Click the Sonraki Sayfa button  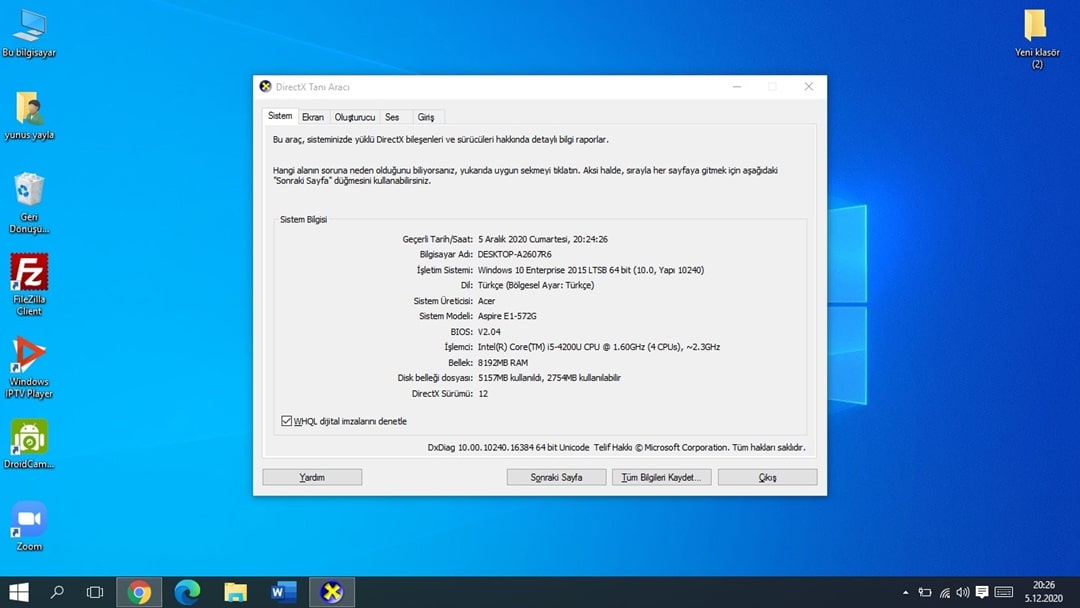tap(557, 477)
